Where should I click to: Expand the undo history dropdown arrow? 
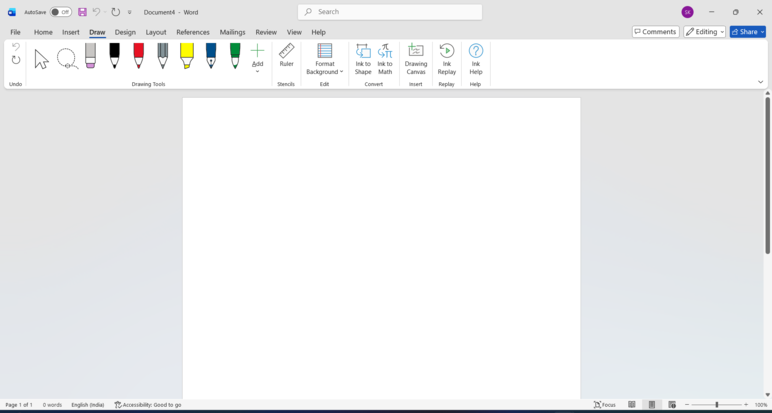click(105, 12)
